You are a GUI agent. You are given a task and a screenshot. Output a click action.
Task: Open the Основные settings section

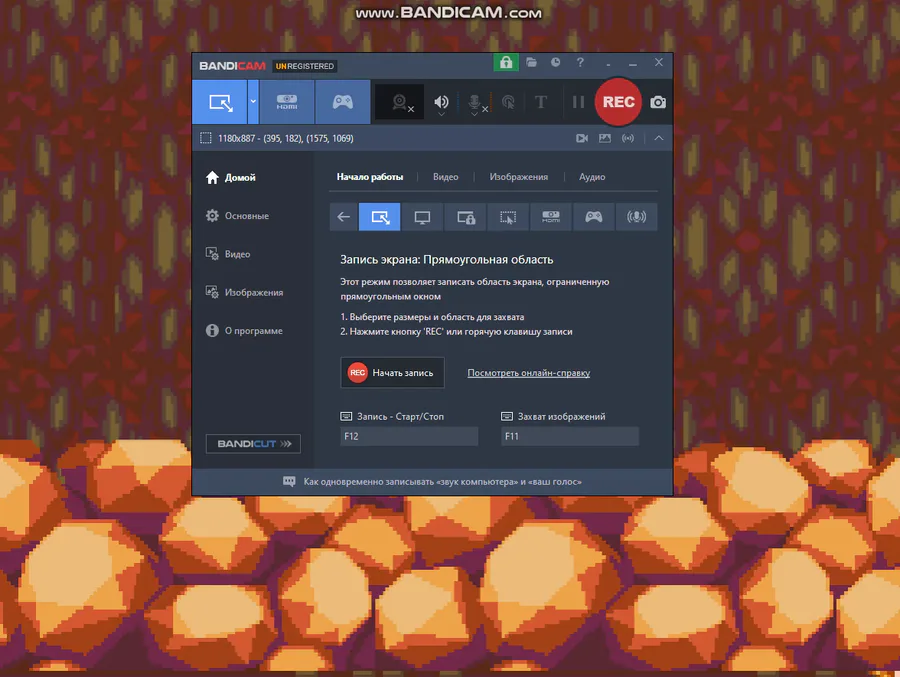[x=237, y=216]
